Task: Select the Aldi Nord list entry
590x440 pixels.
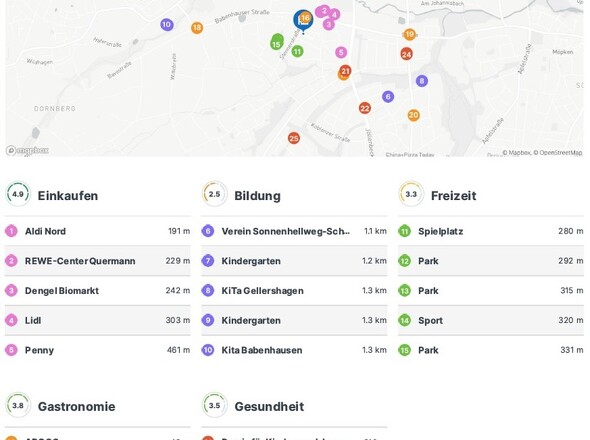Action: [97, 231]
